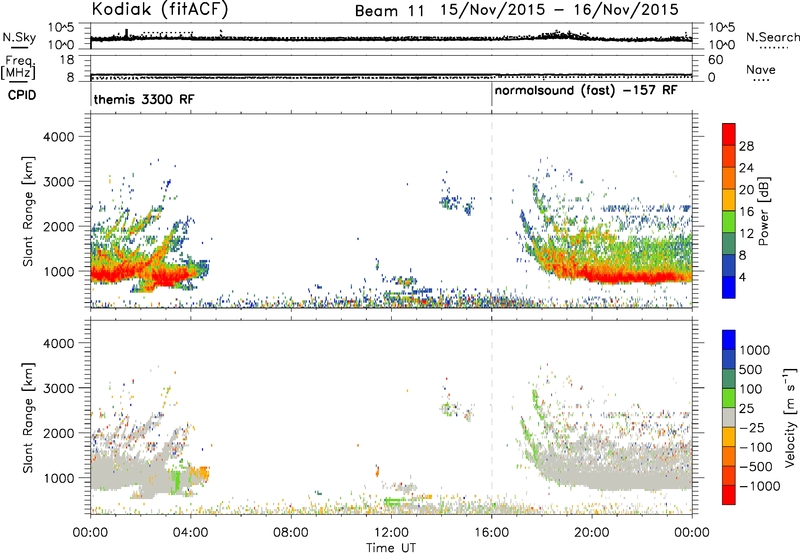The image size is (800, 554).
Task: Click the 'N.Sky' legend label
Action: [19, 37]
